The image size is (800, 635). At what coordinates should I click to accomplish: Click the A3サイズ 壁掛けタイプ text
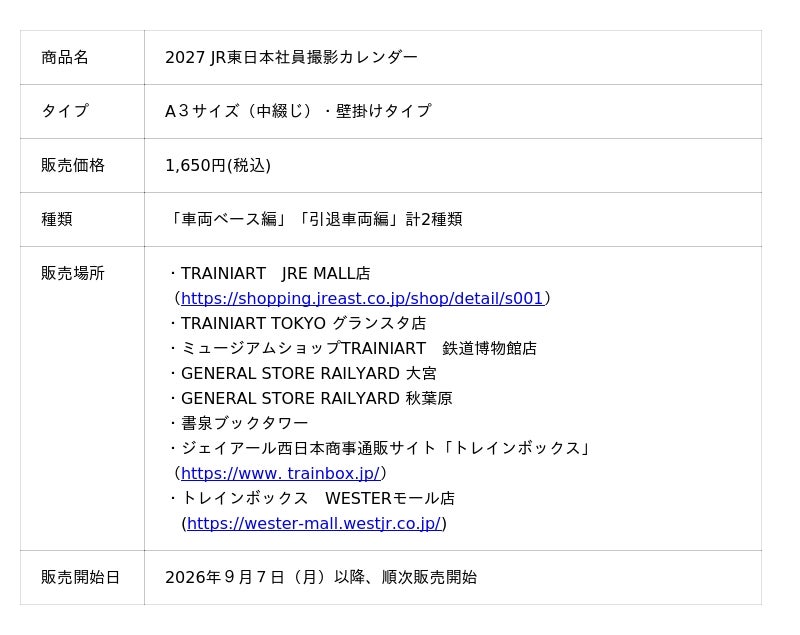point(298,111)
